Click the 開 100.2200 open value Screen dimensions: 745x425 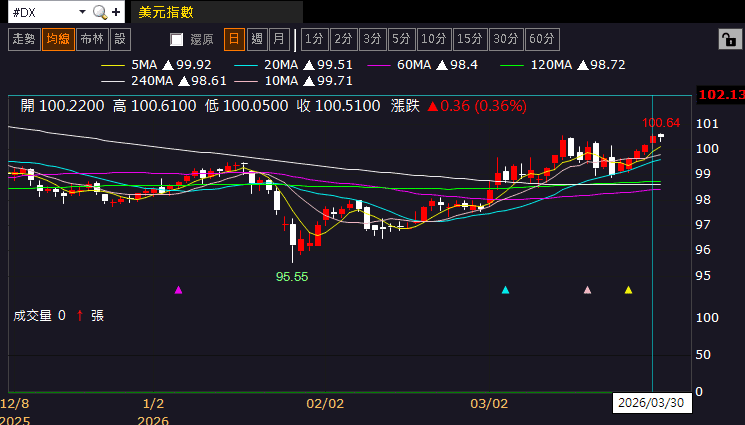tap(62, 106)
